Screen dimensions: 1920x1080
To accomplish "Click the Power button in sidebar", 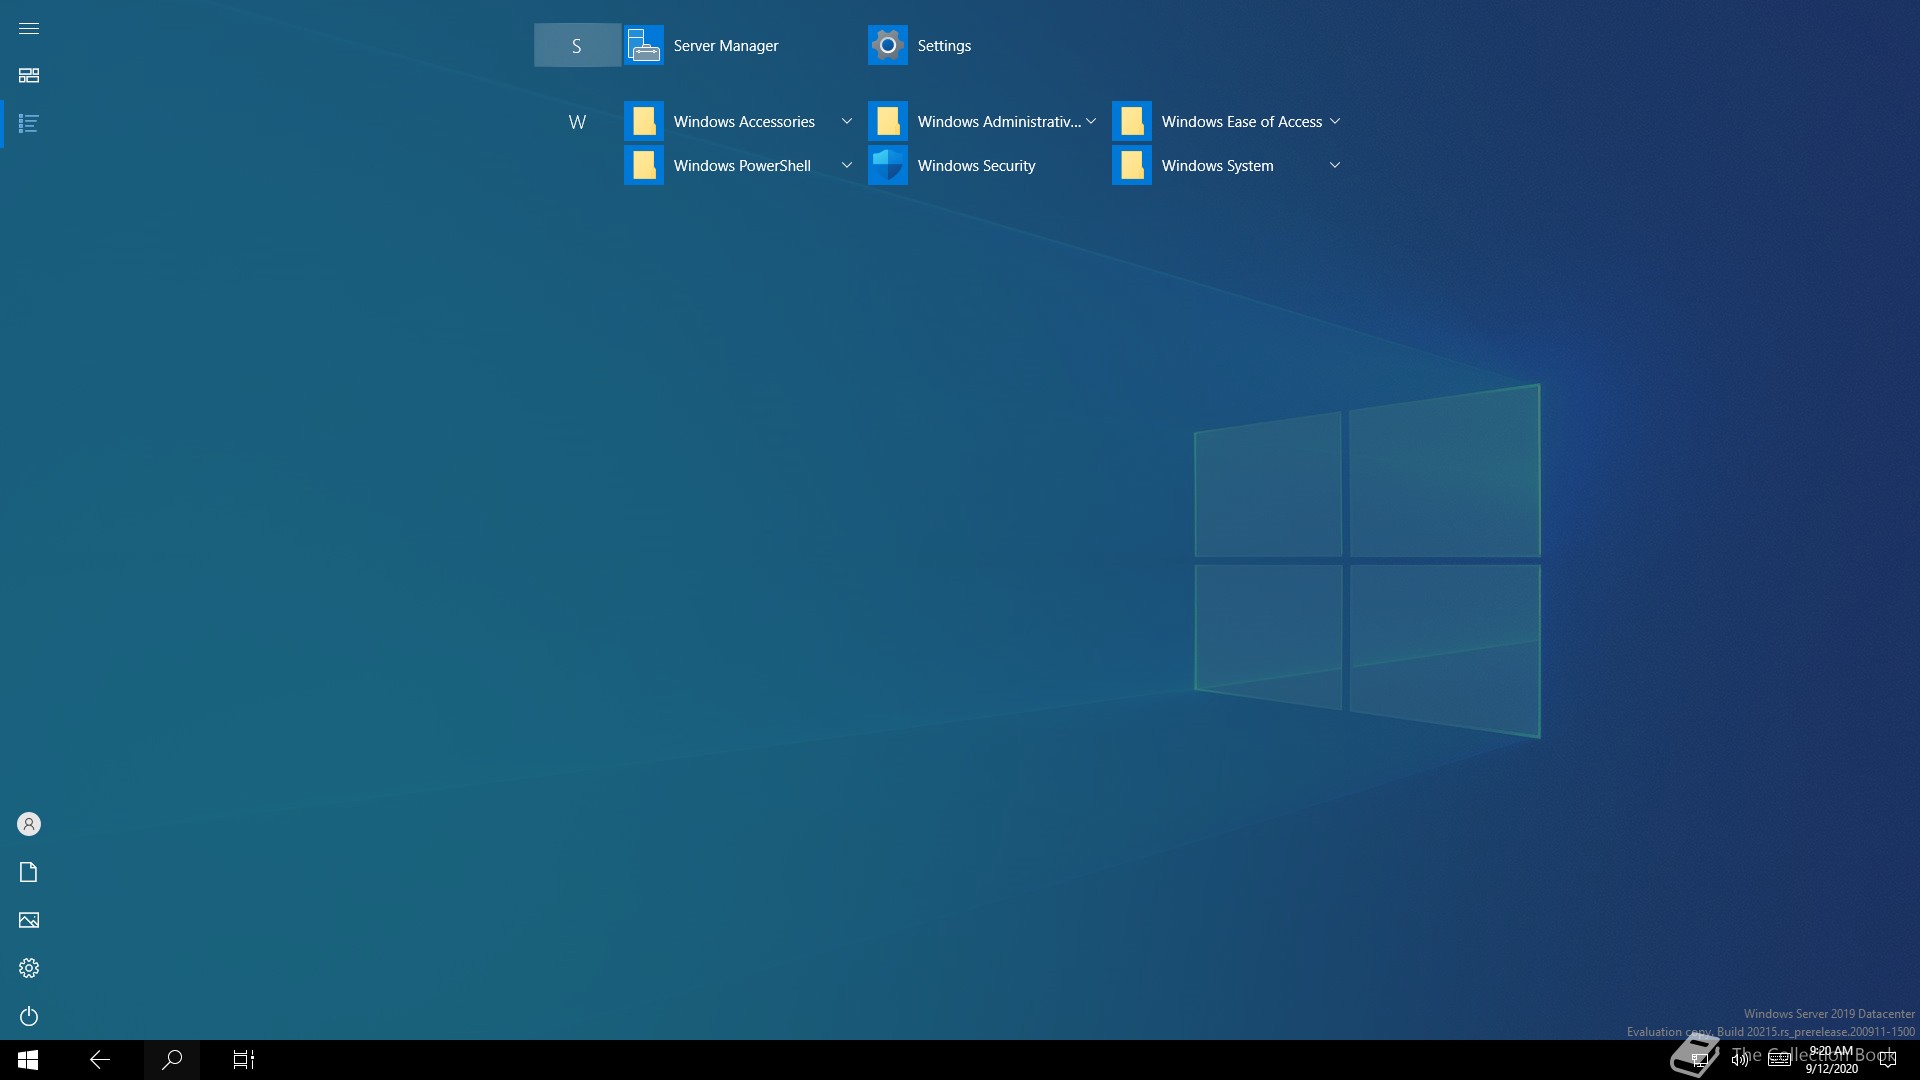I will click(x=29, y=1016).
